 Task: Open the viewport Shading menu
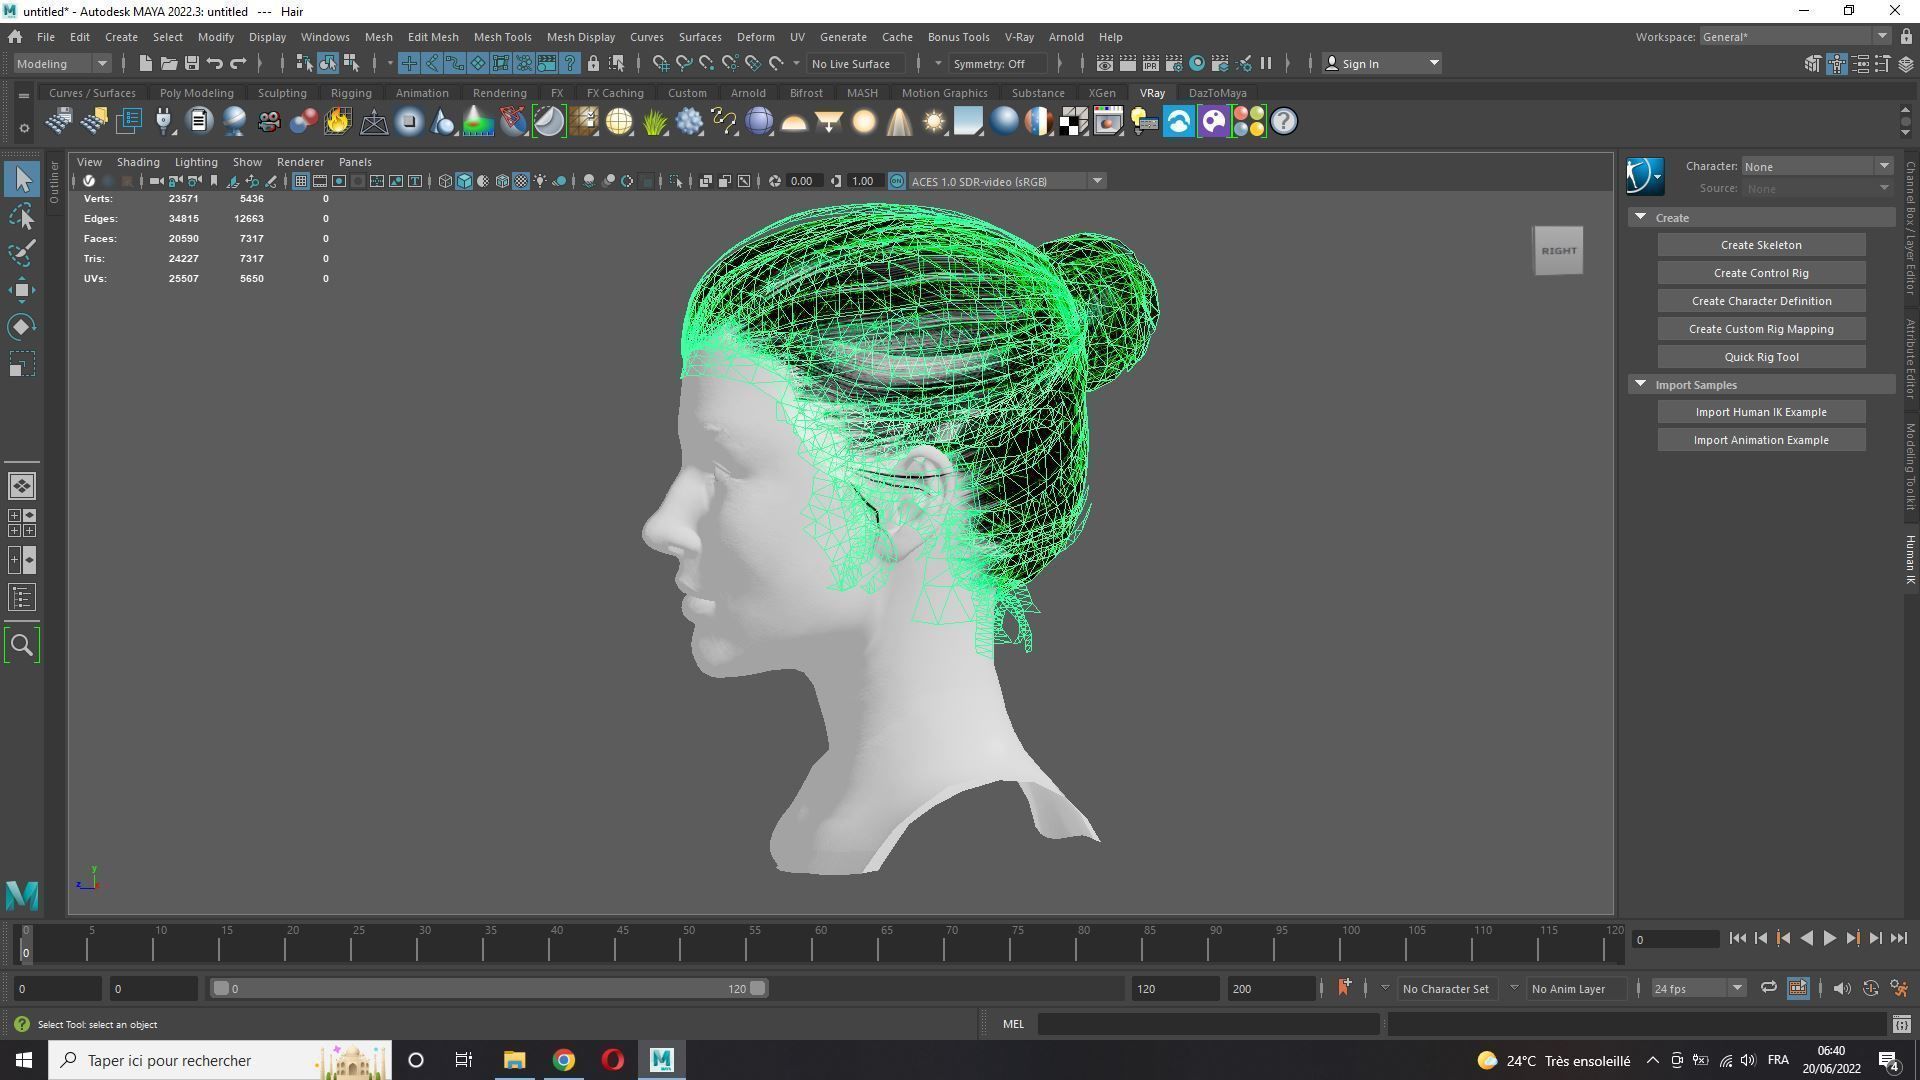[x=137, y=162]
